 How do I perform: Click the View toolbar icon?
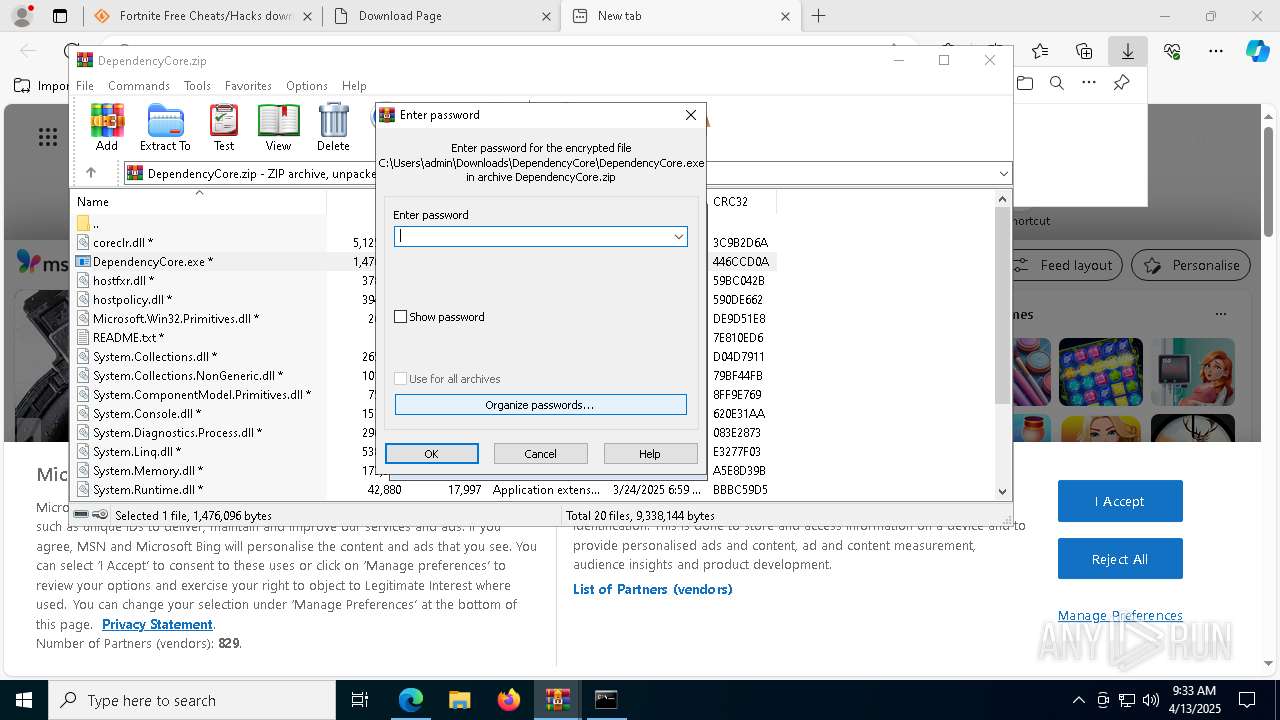278,127
